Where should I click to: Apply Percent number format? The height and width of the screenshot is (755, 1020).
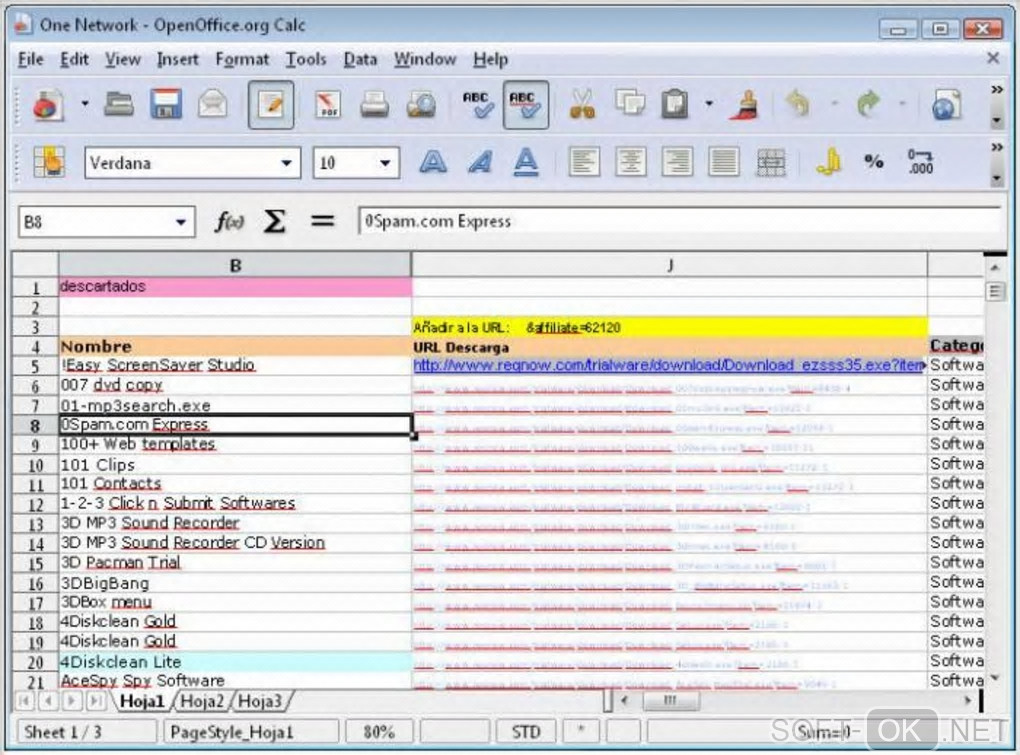(874, 162)
